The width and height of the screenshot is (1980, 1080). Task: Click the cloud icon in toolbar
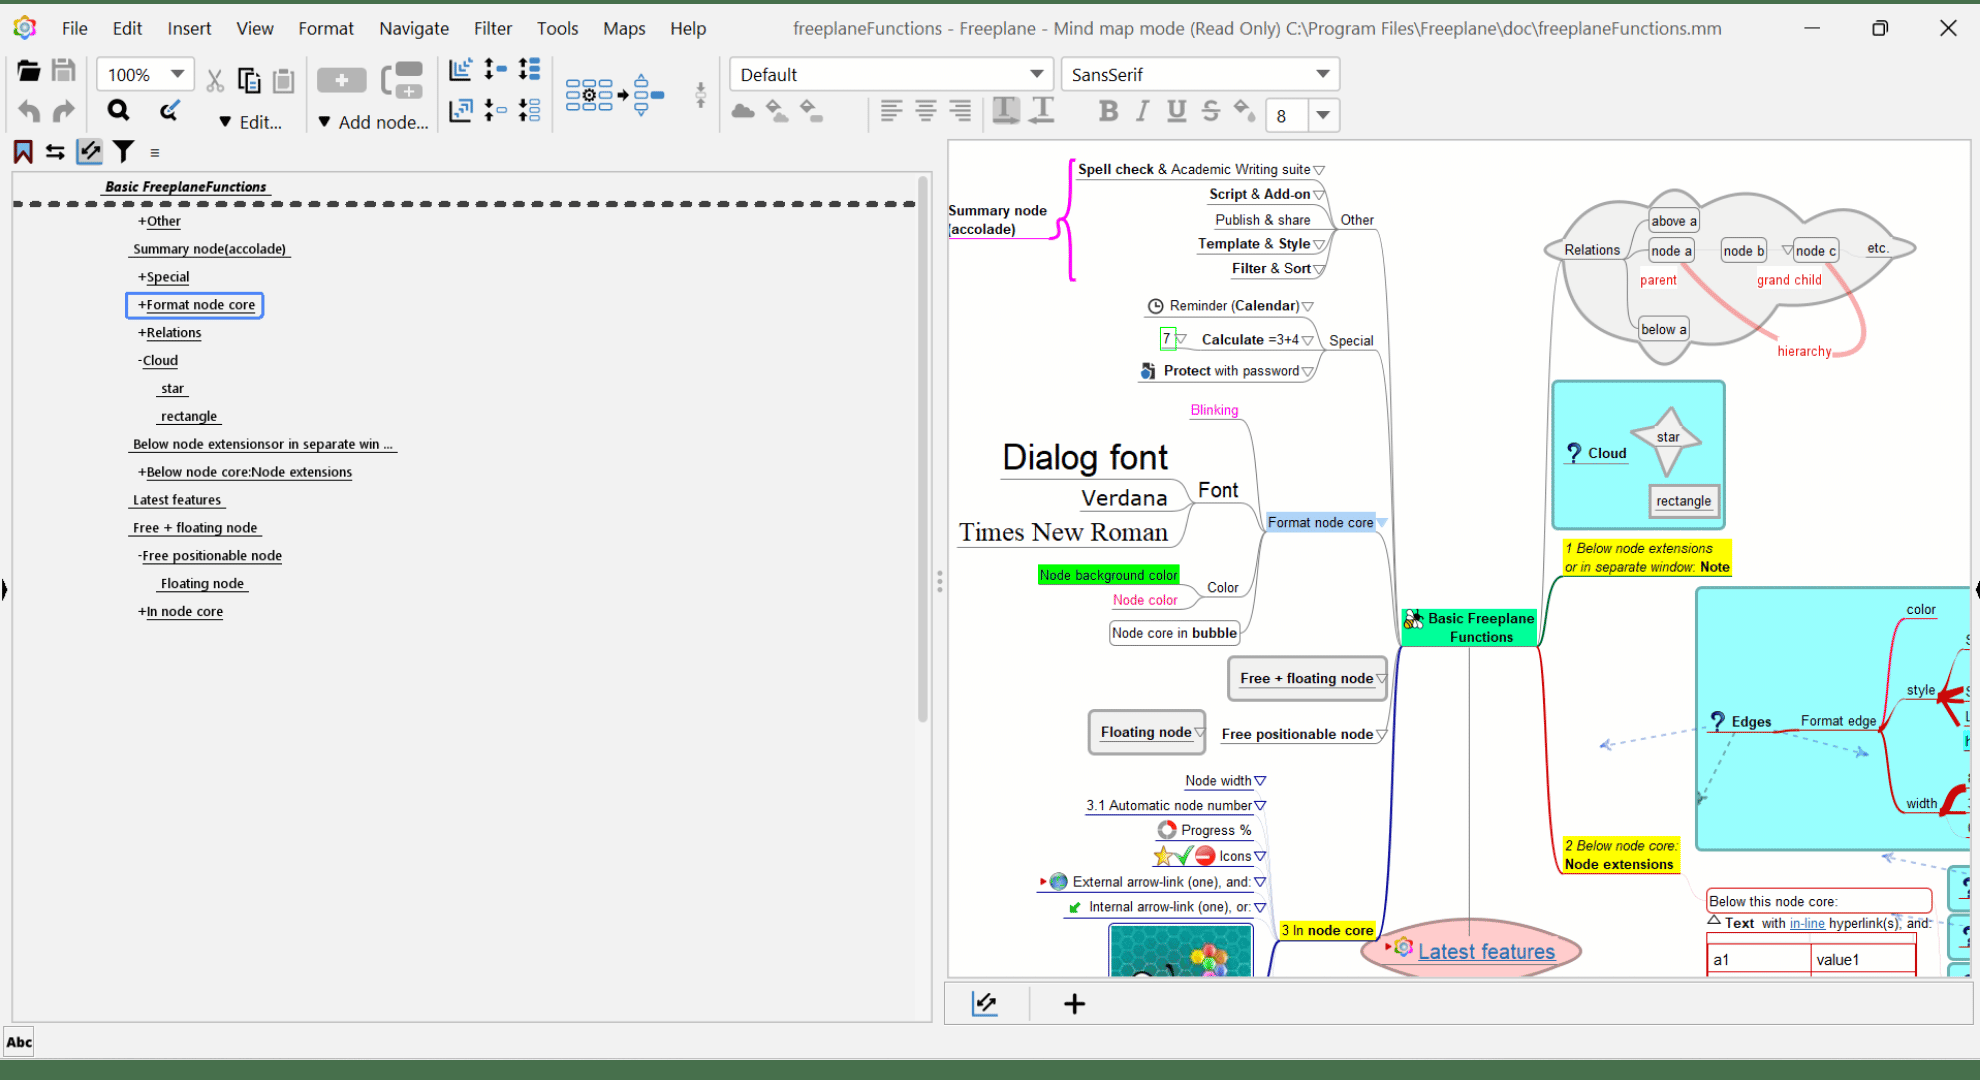pyautogui.click(x=743, y=111)
